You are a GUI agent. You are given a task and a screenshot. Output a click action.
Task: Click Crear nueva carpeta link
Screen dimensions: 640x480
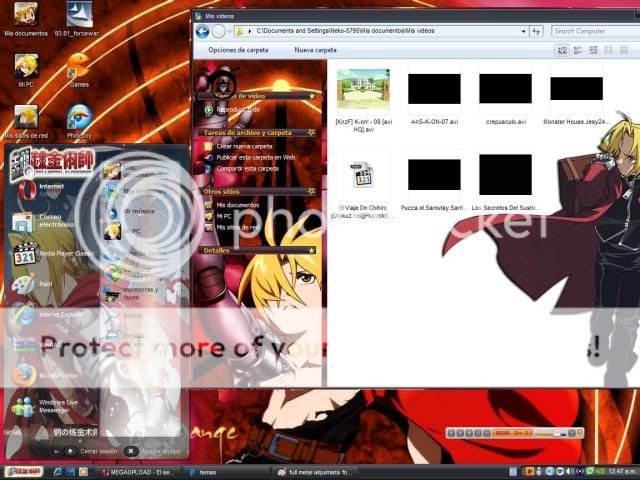239,146
